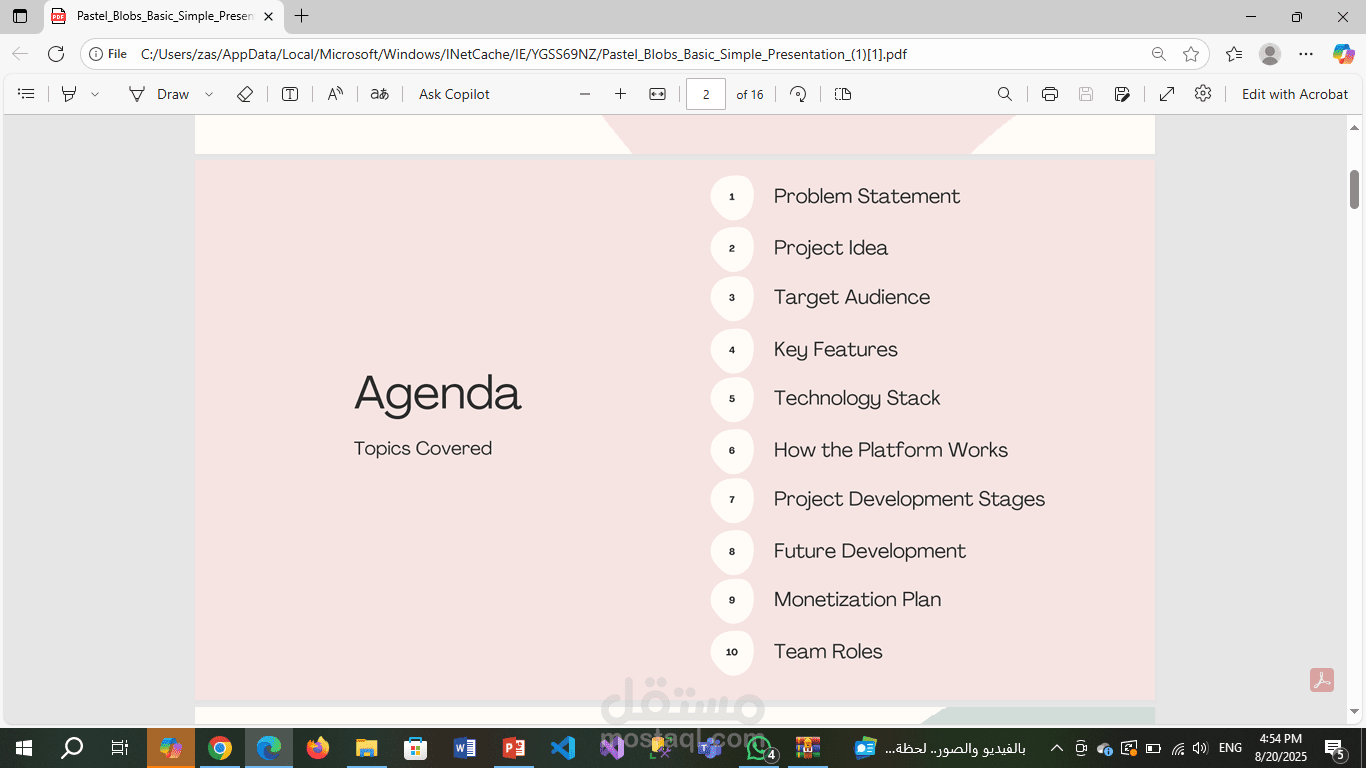Launch Google Chrome from taskbar

[220, 748]
